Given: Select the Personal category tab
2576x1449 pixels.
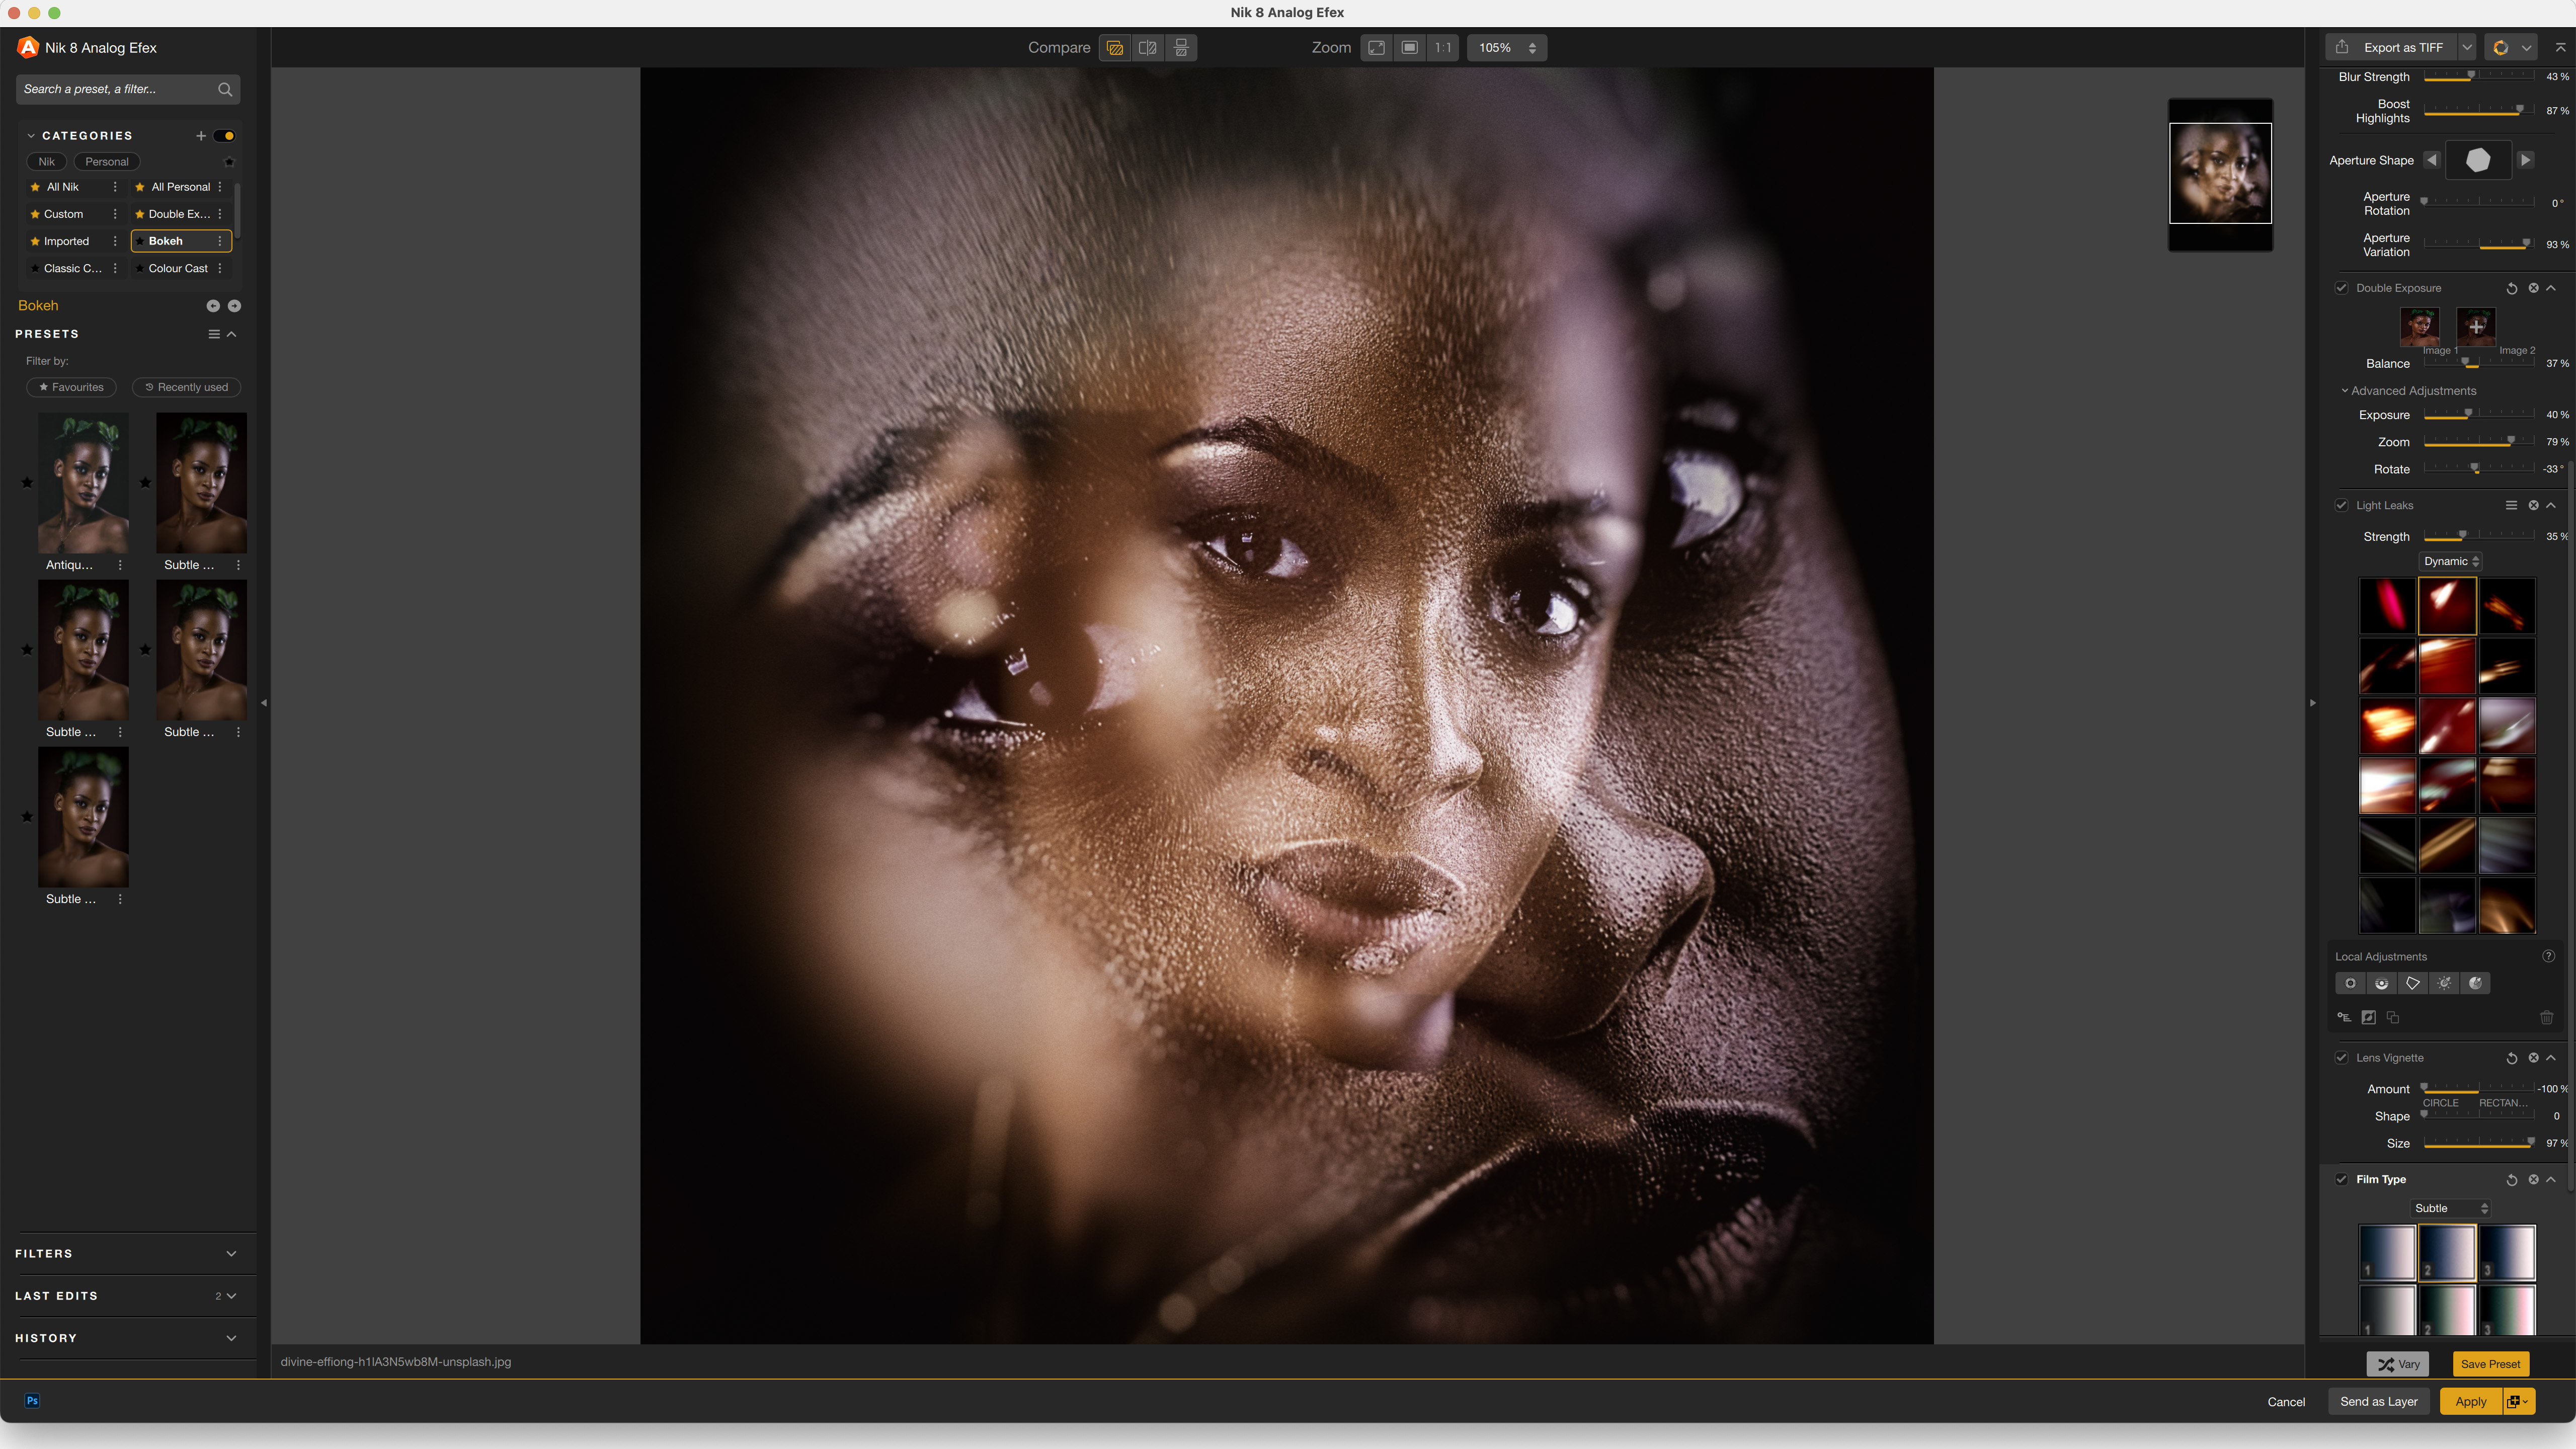Looking at the screenshot, I should (x=107, y=162).
